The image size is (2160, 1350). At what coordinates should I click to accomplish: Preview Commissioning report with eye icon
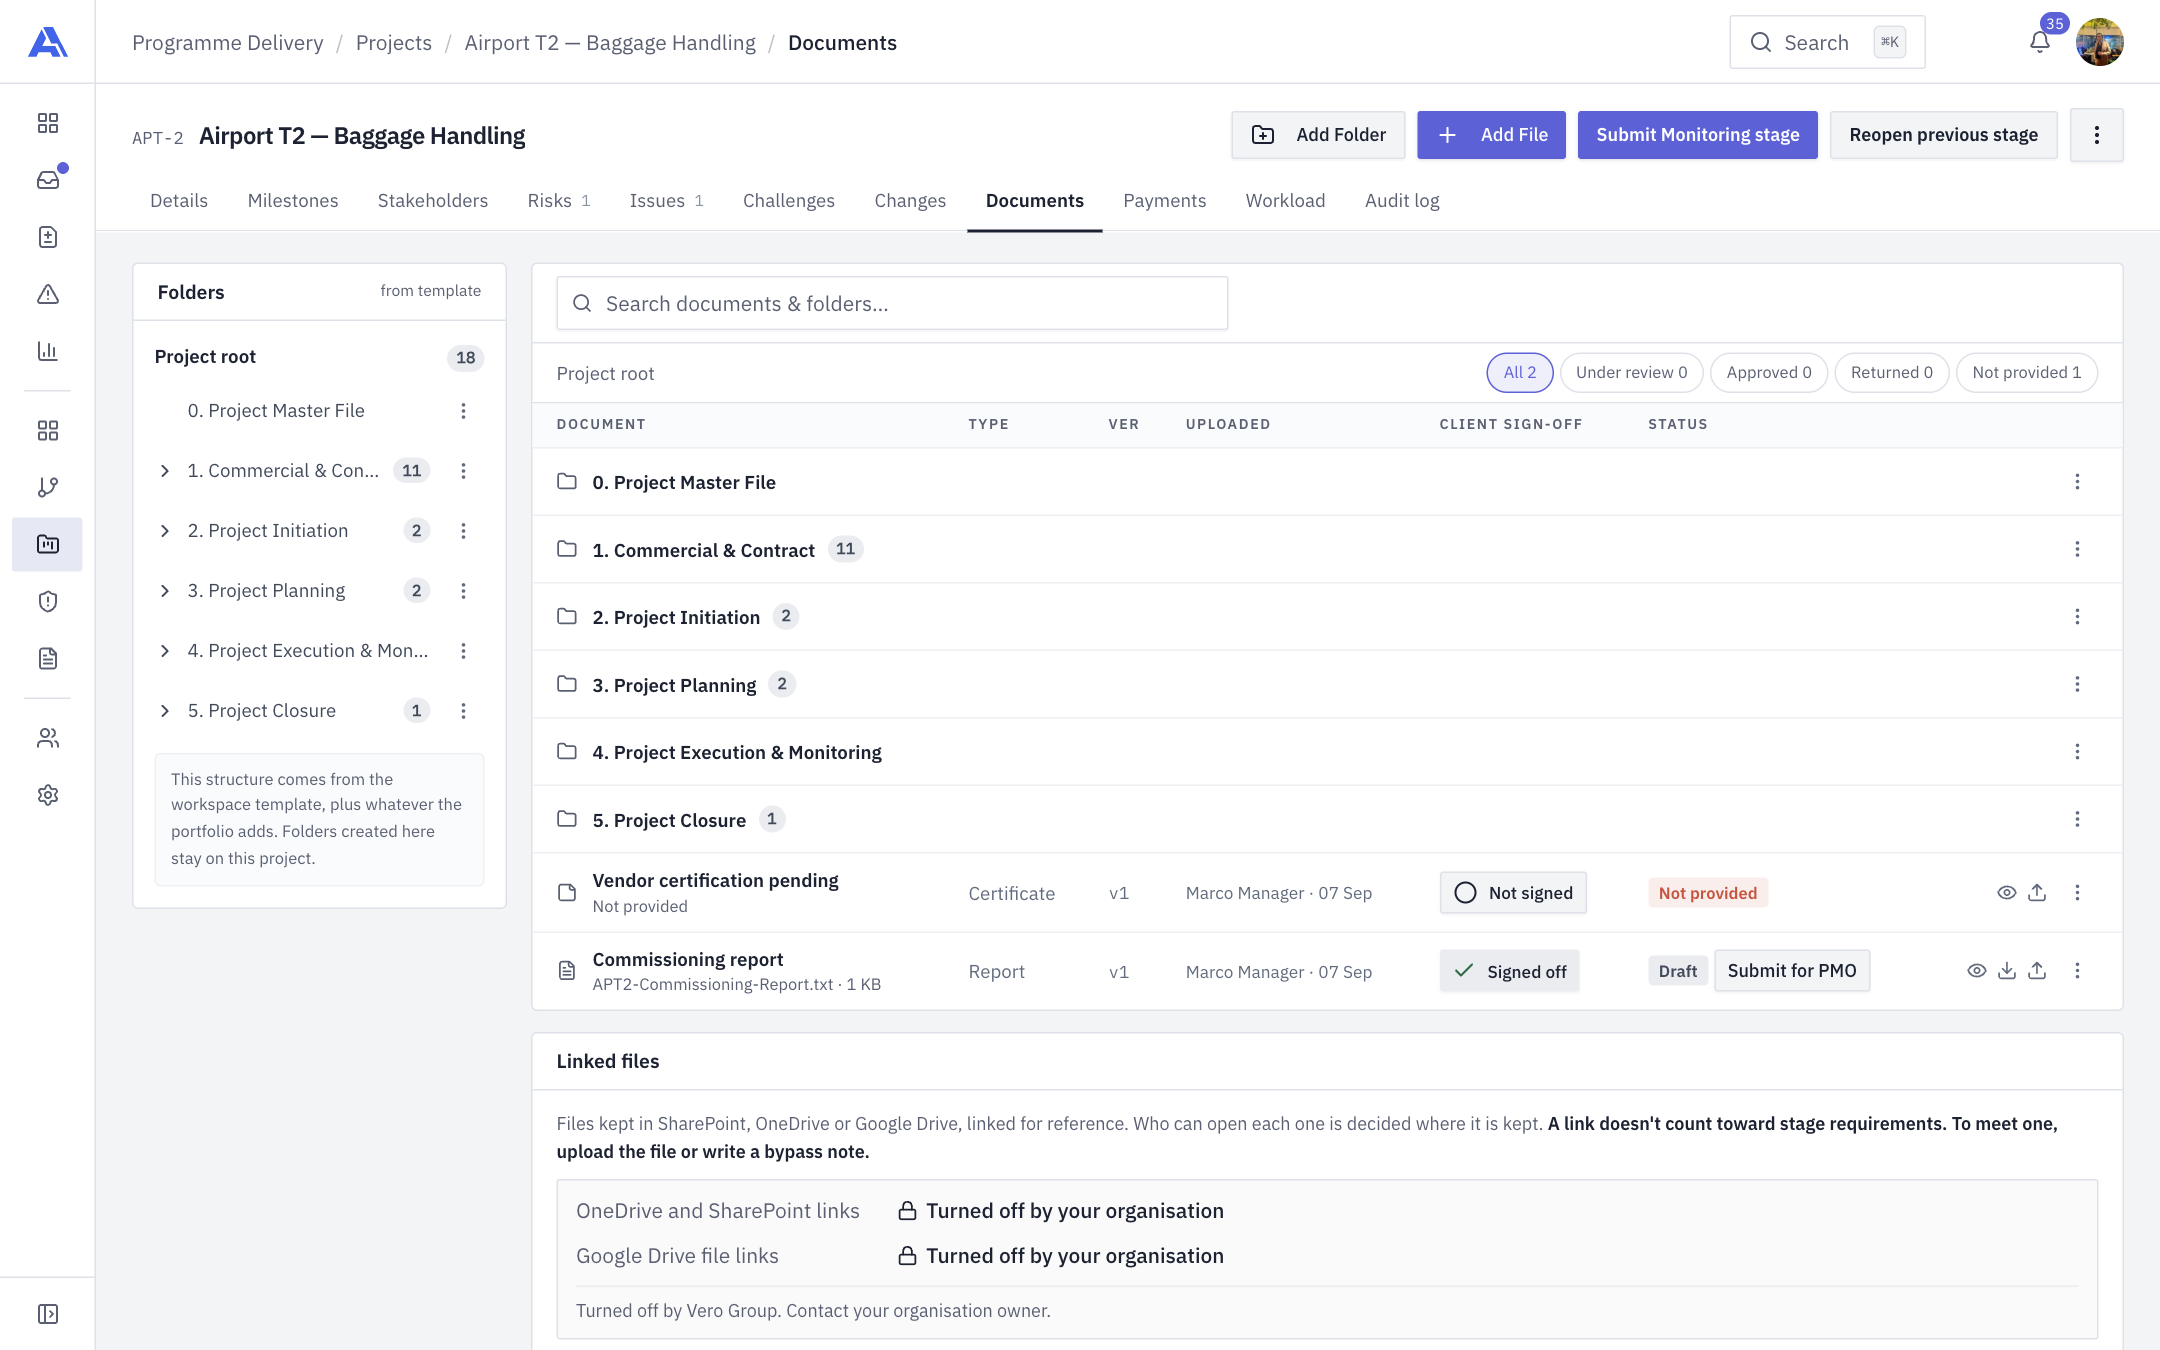pyautogui.click(x=1977, y=971)
